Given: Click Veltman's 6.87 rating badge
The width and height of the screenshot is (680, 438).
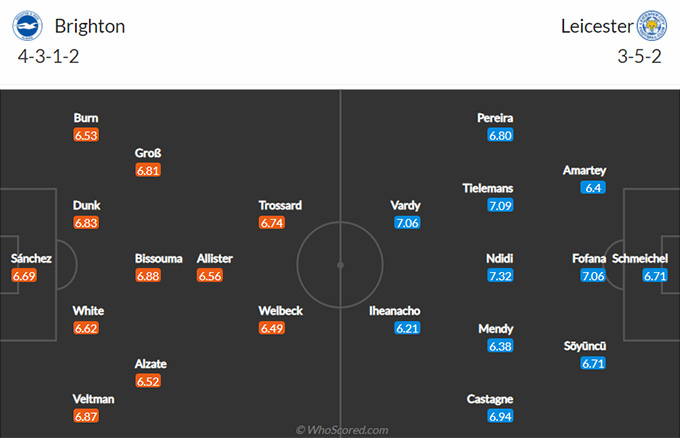Looking at the screenshot, I should 86,416.
